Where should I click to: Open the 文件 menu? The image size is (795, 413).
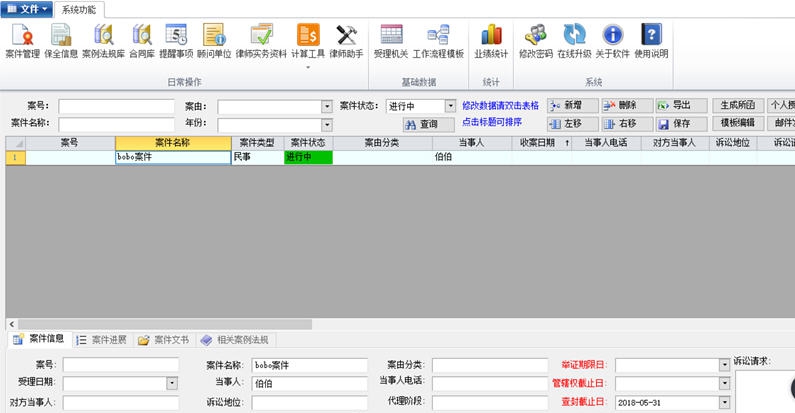click(27, 9)
